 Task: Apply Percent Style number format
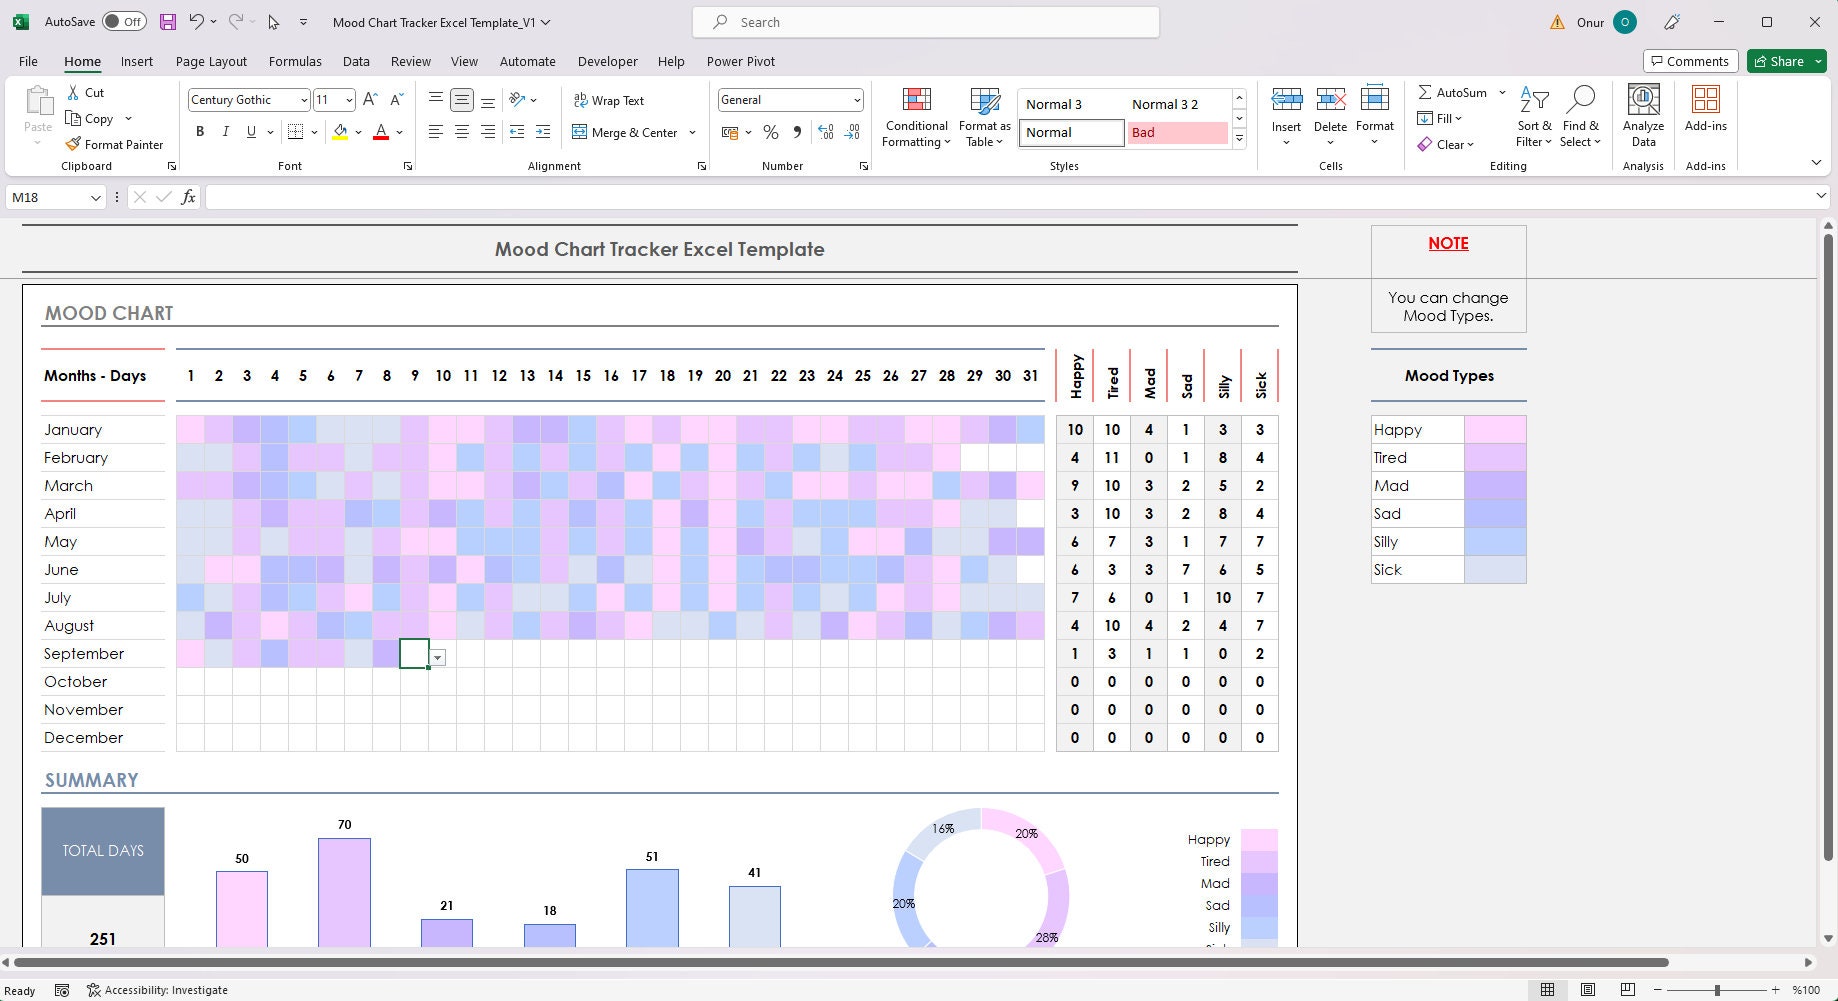(x=770, y=132)
